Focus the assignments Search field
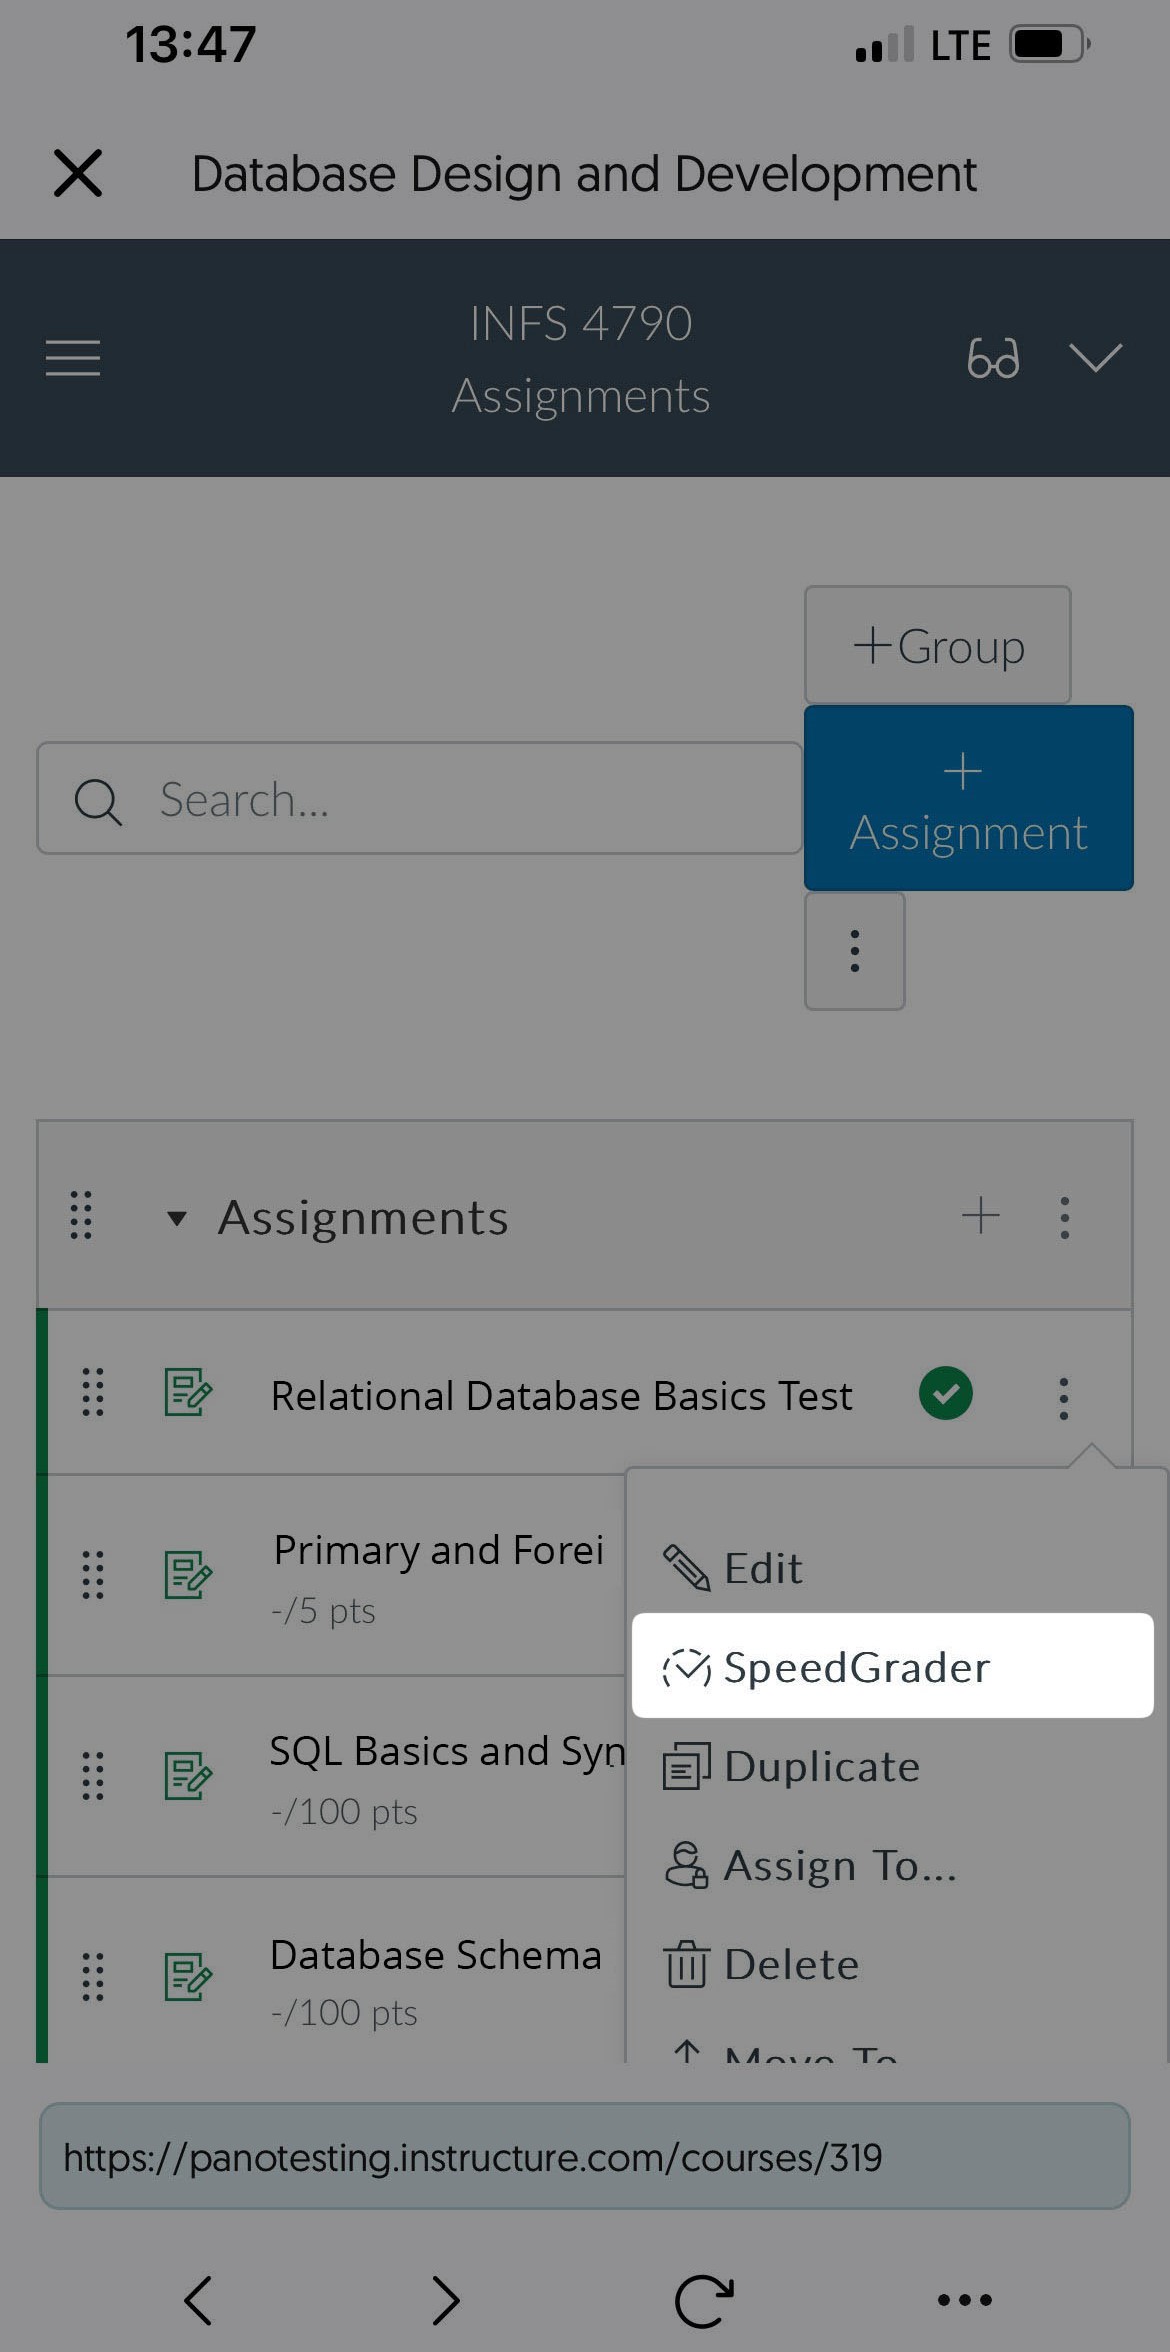The height and width of the screenshot is (2352, 1170). tap(420, 799)
